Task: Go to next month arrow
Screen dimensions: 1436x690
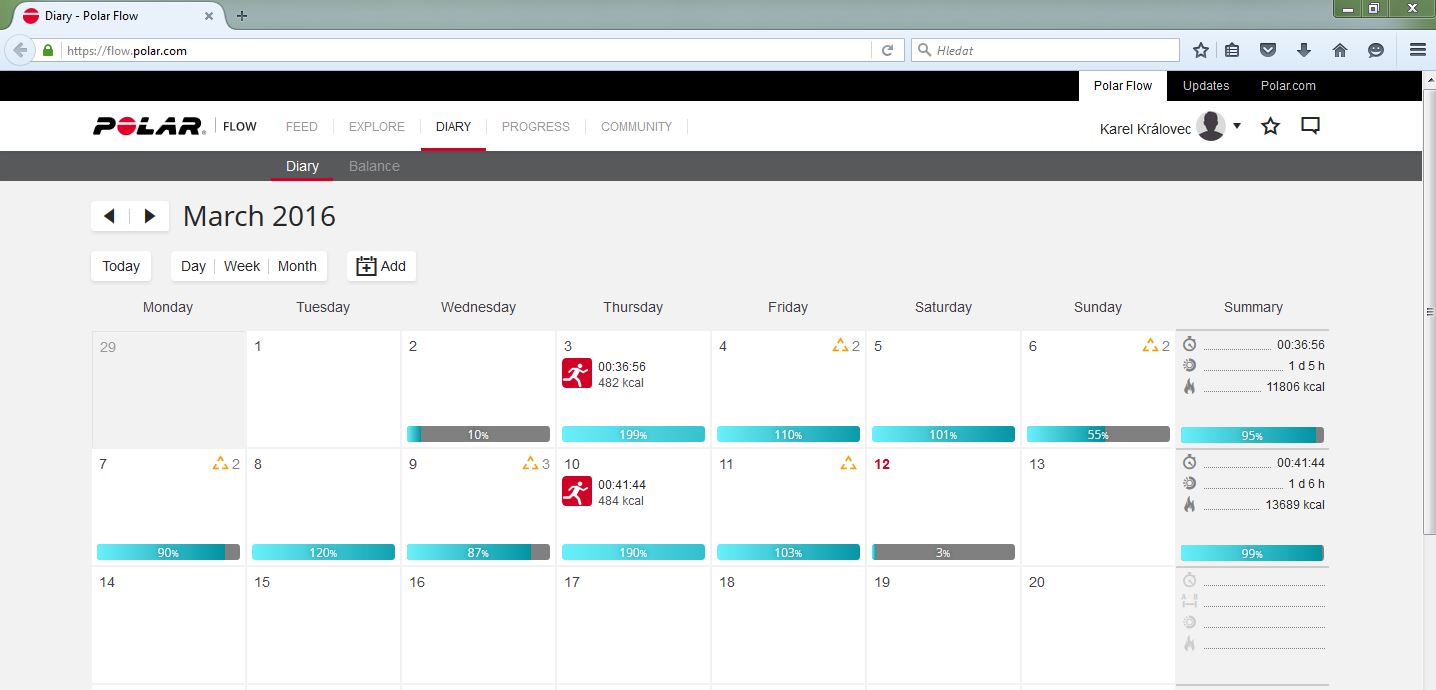Action: [149, 216]
